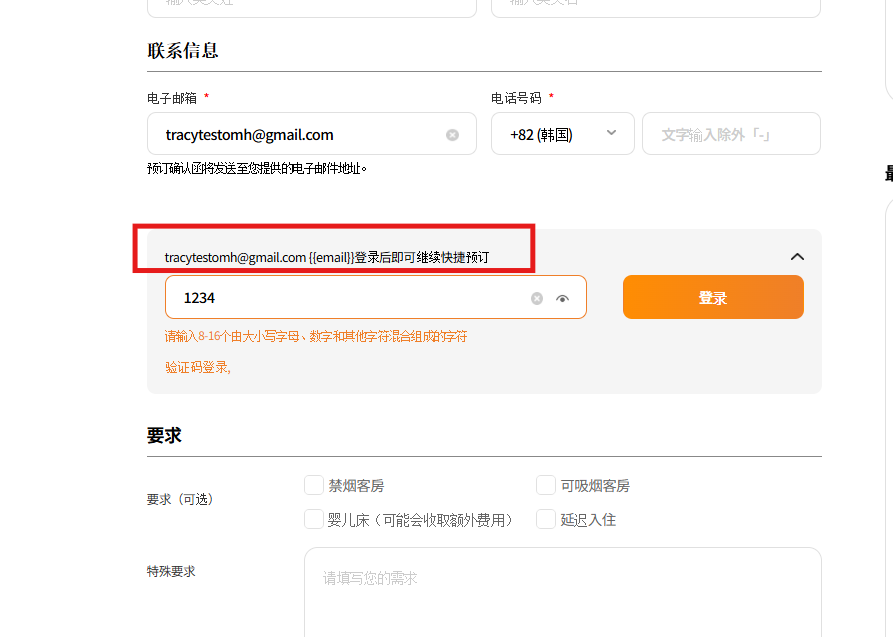Focus the email input field
This screenshot has height=637, width=893.
(312, 134)
